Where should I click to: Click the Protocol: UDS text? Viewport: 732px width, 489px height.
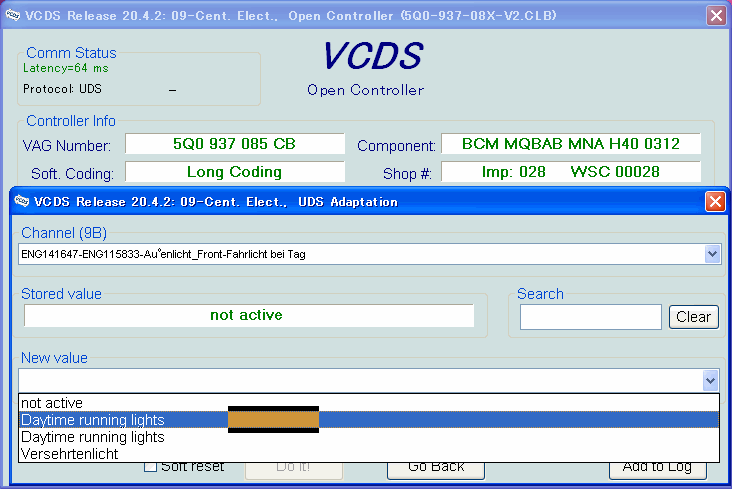pyautogui.click(x=62, y=89)
